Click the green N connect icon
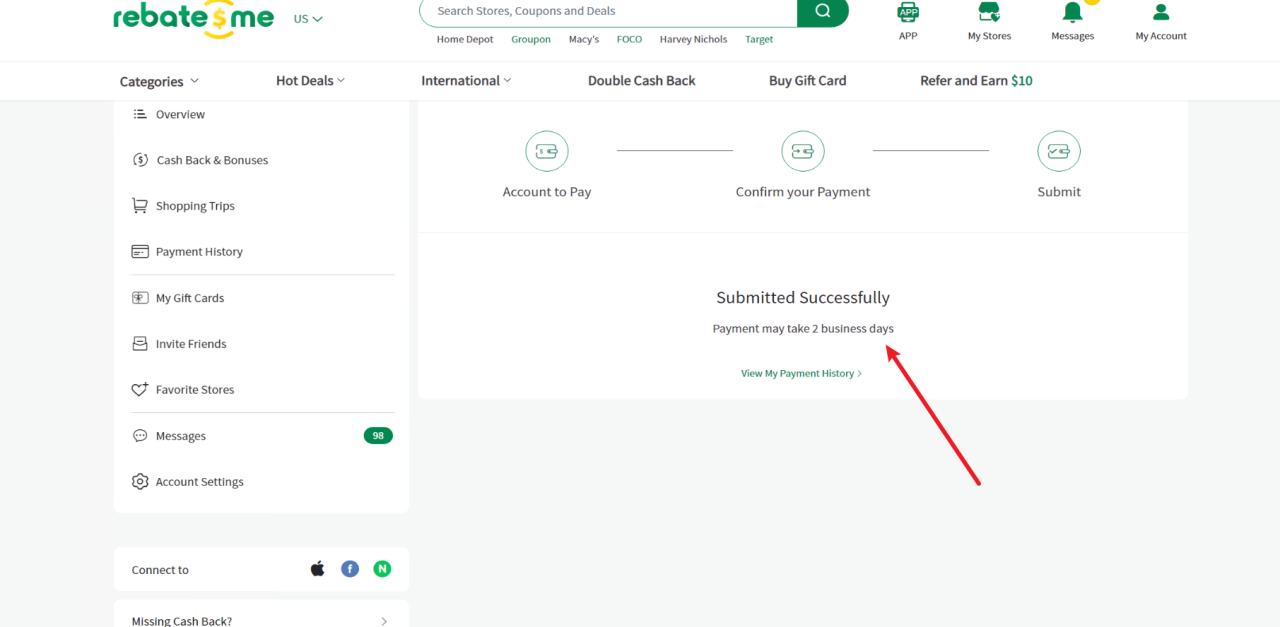Screen dimensions: 1280x627 coord(382,569)
